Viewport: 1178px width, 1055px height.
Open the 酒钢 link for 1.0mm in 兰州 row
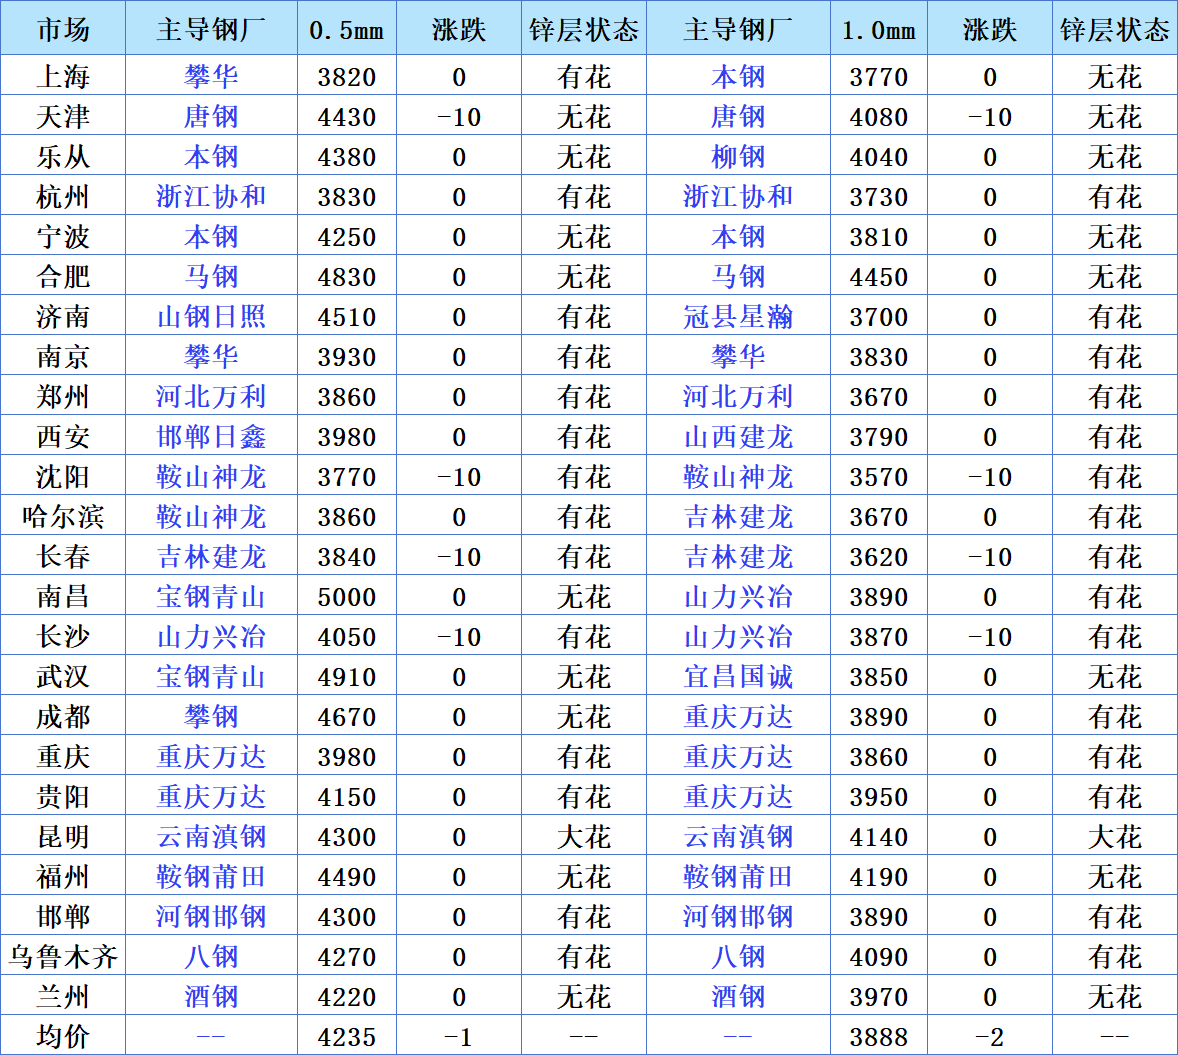coord(738,996)
